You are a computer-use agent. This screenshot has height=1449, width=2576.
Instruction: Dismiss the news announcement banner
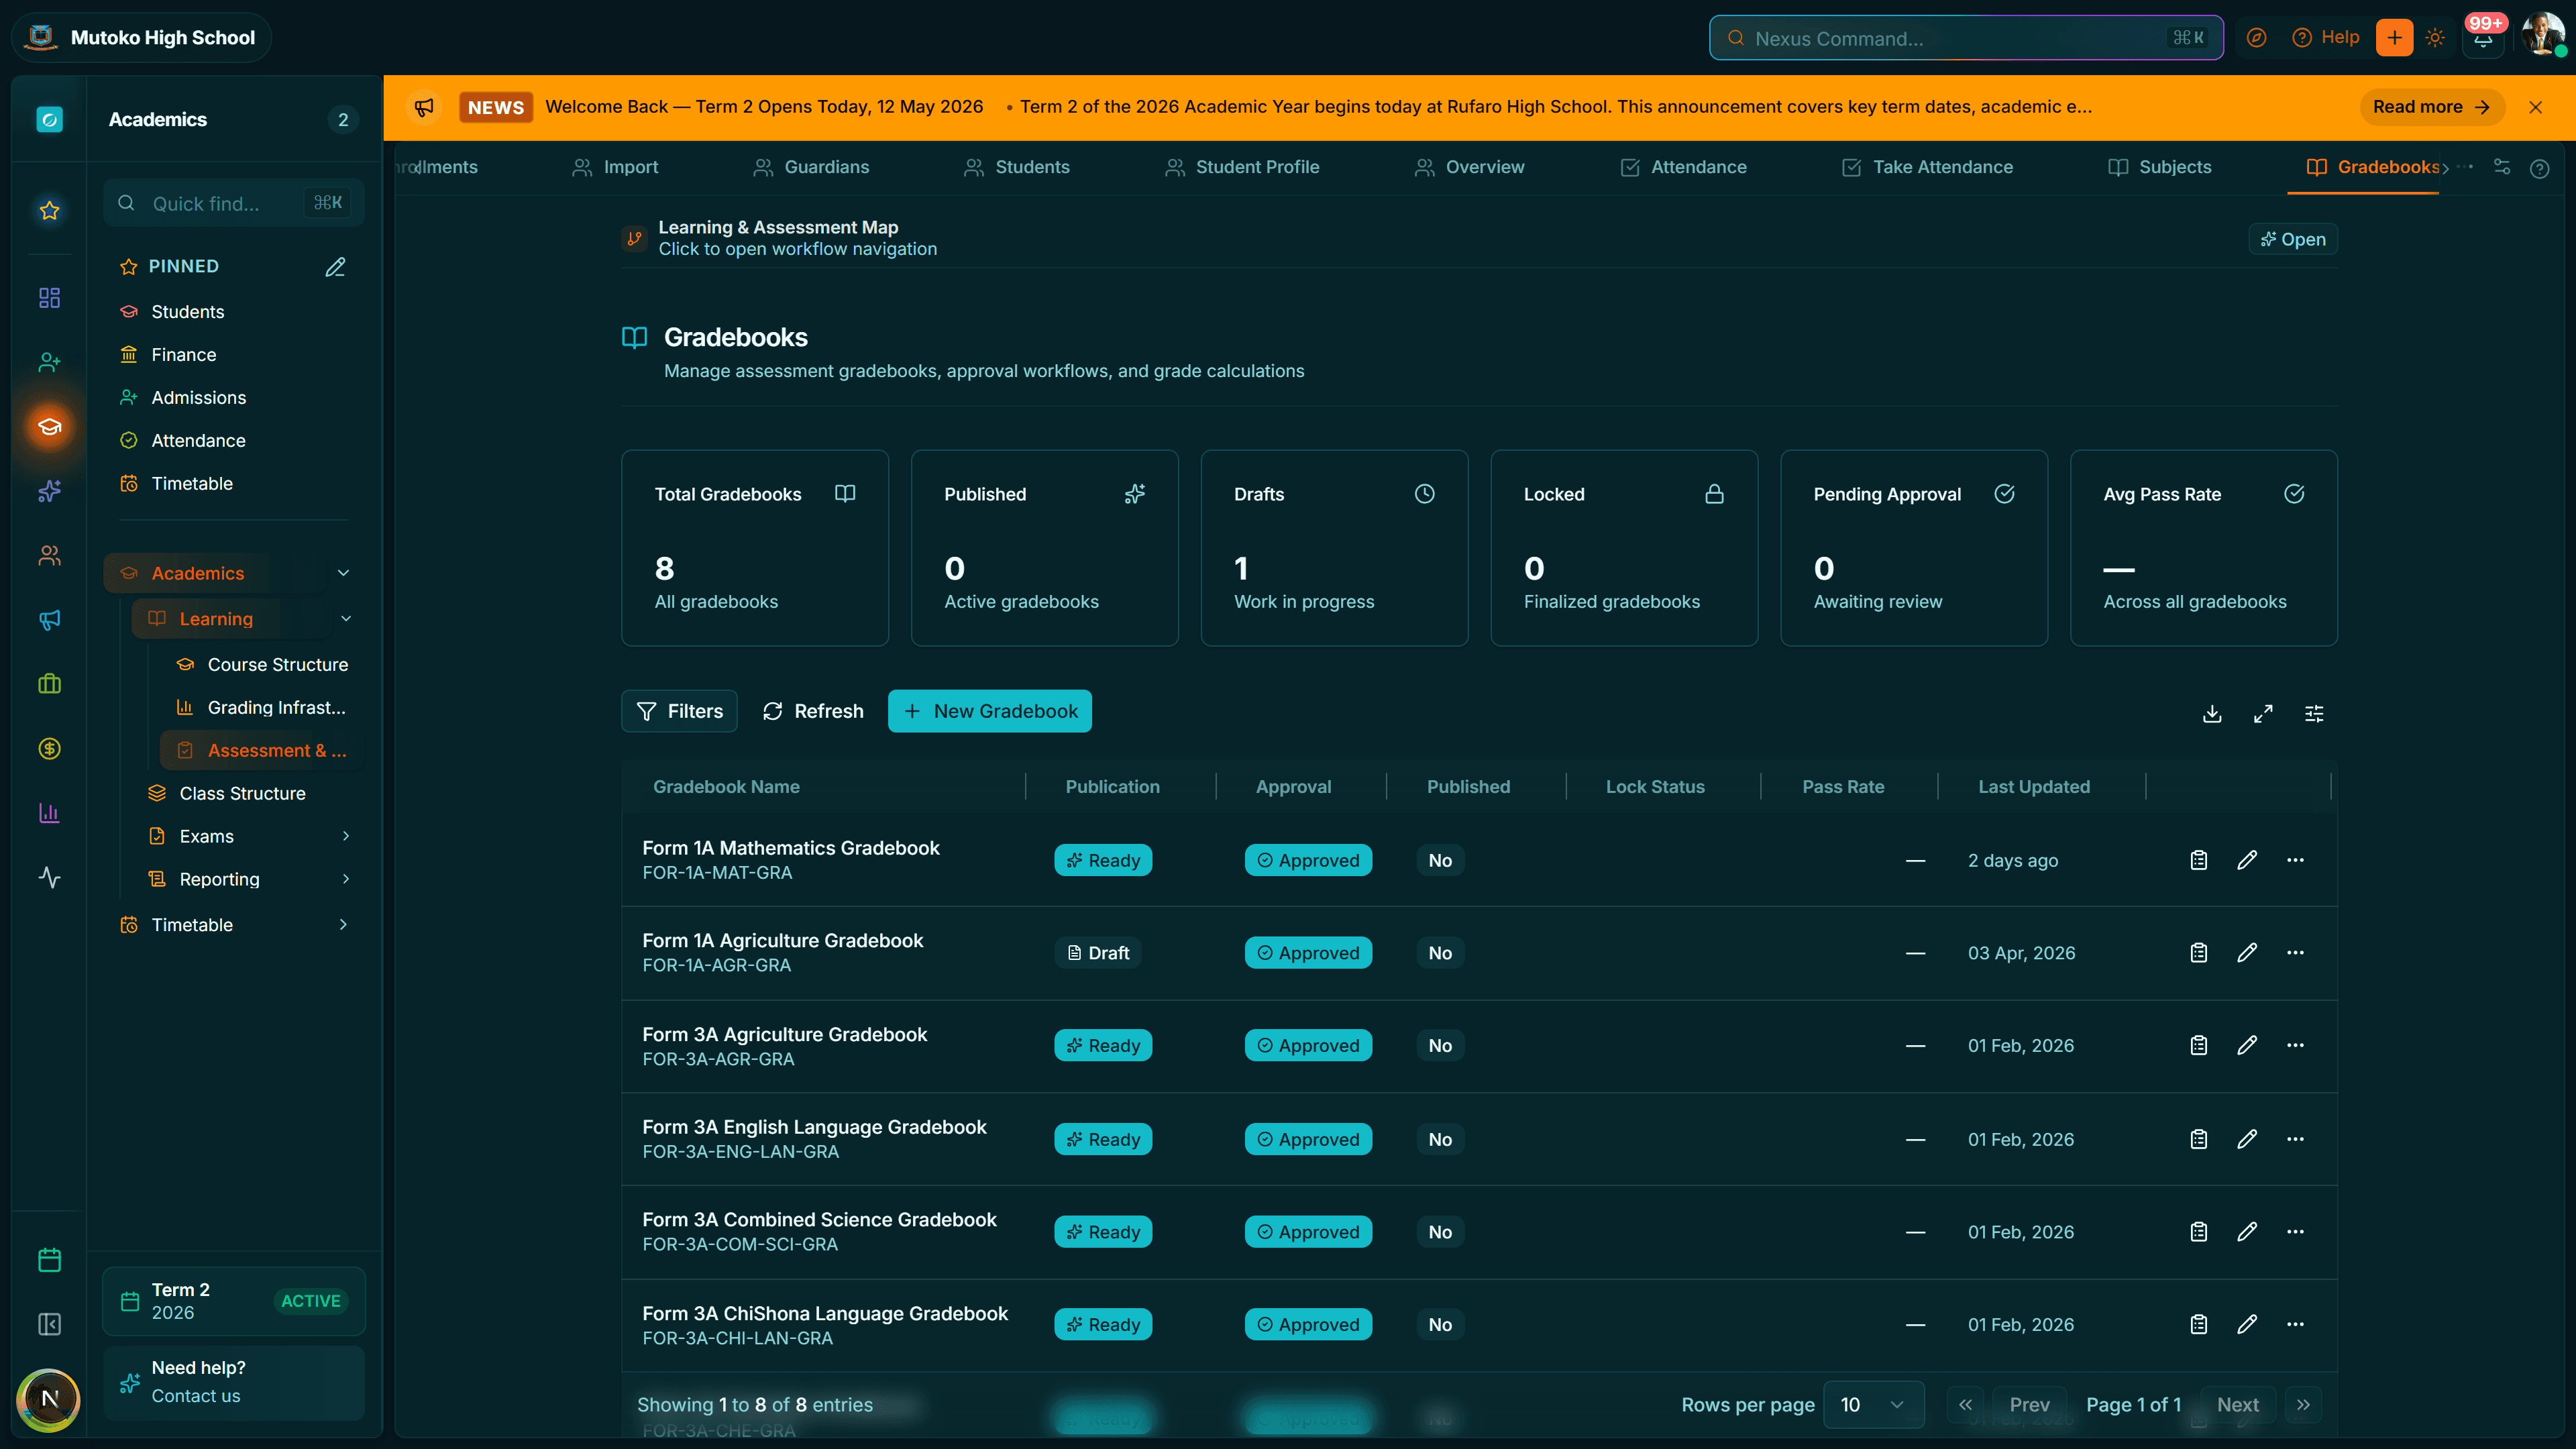tap(2535, 107)
